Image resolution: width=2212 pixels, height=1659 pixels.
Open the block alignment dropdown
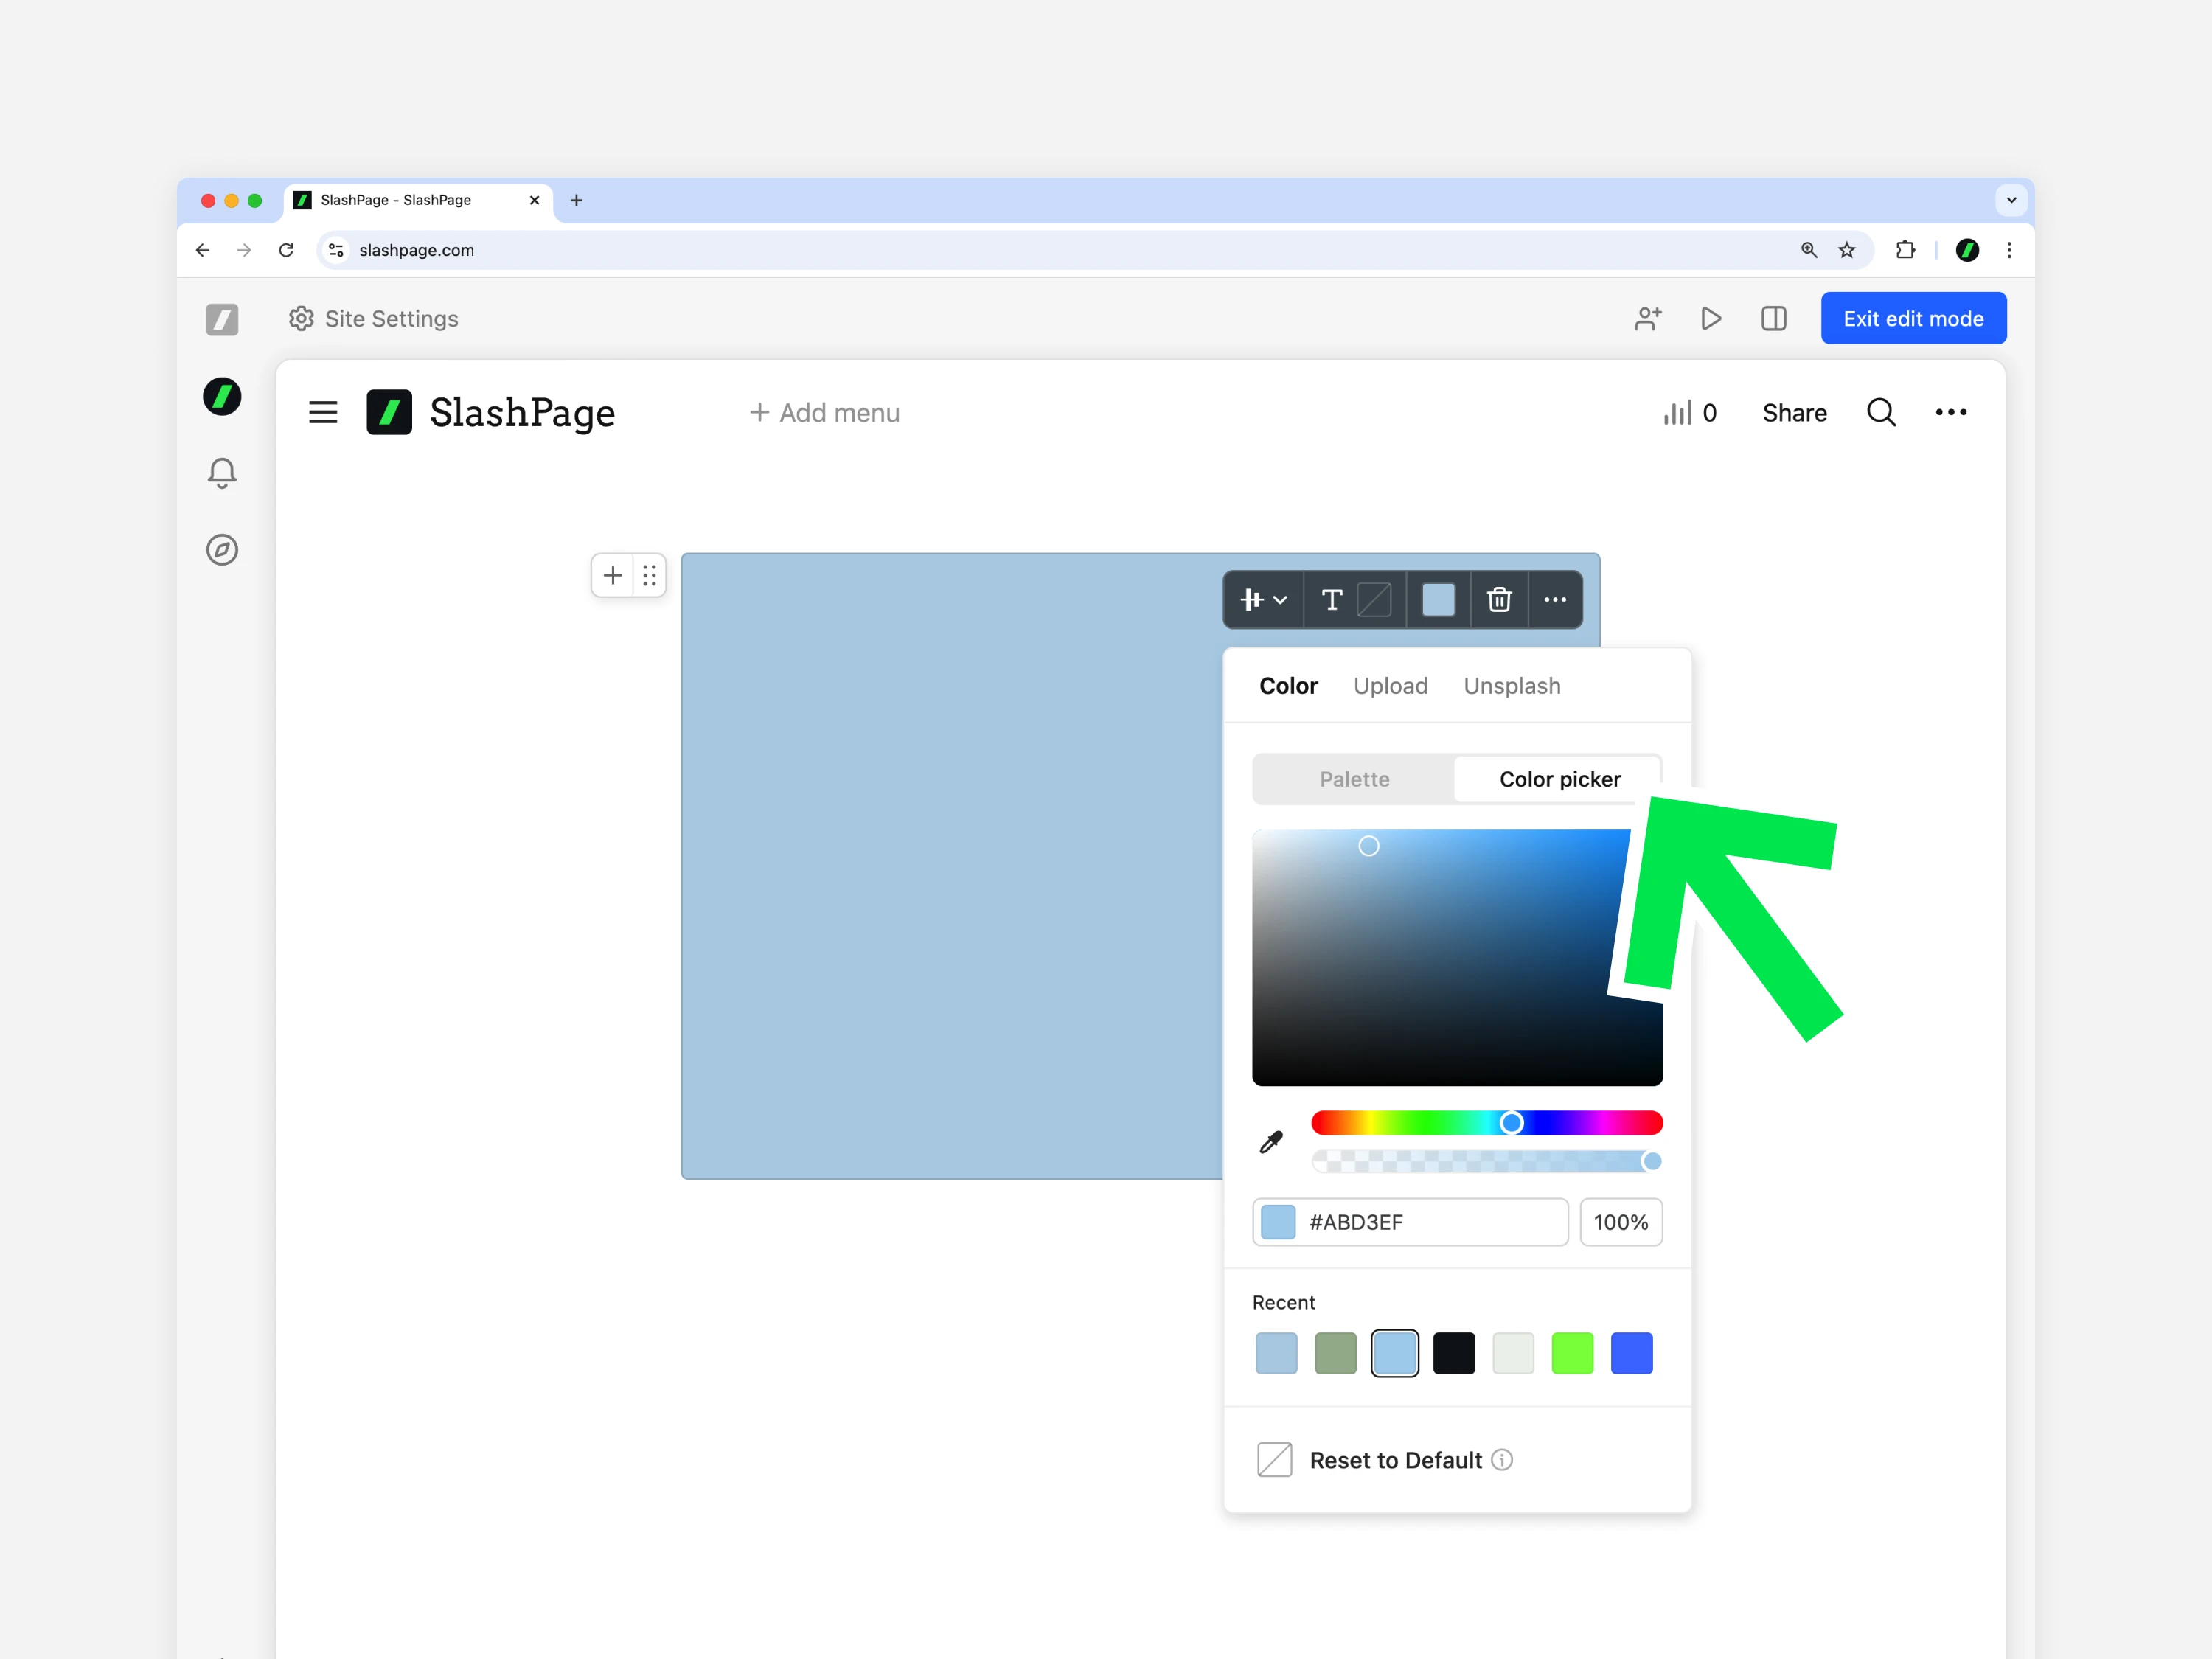(1264, 600)
